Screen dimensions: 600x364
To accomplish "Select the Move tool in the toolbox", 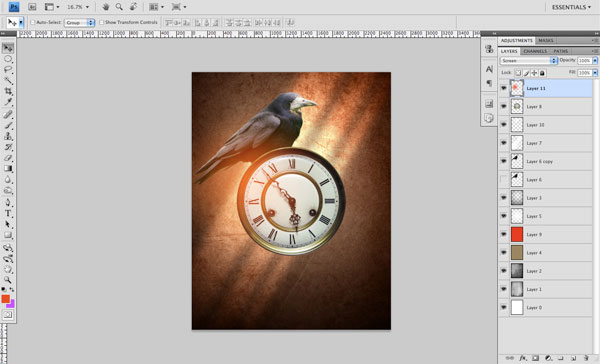I will point(8,48).
